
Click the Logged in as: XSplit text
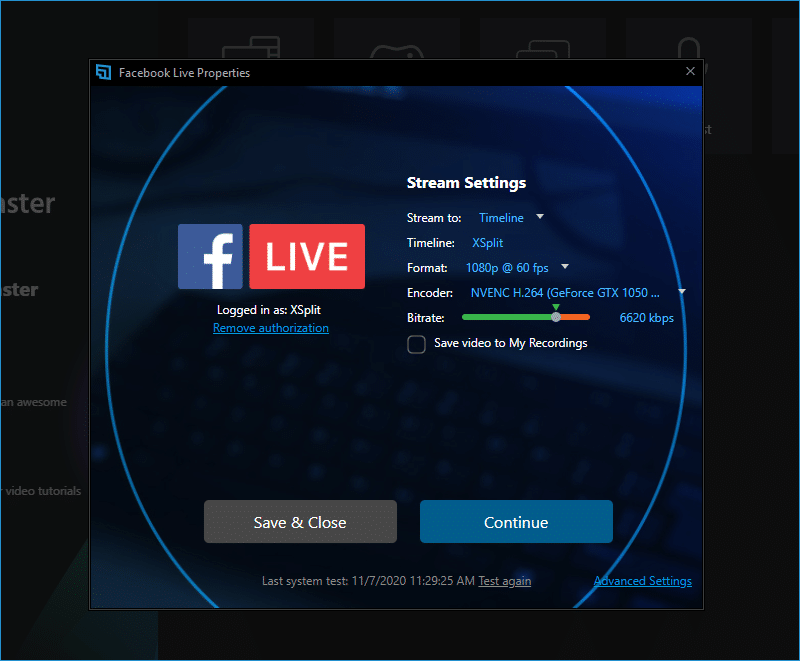coord(269,310)
